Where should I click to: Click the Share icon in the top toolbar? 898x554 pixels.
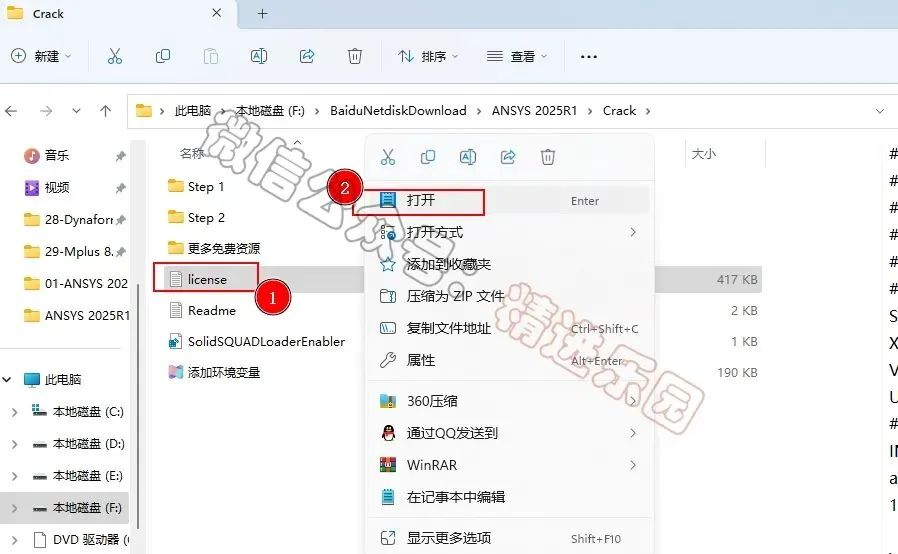pos(307,56)
